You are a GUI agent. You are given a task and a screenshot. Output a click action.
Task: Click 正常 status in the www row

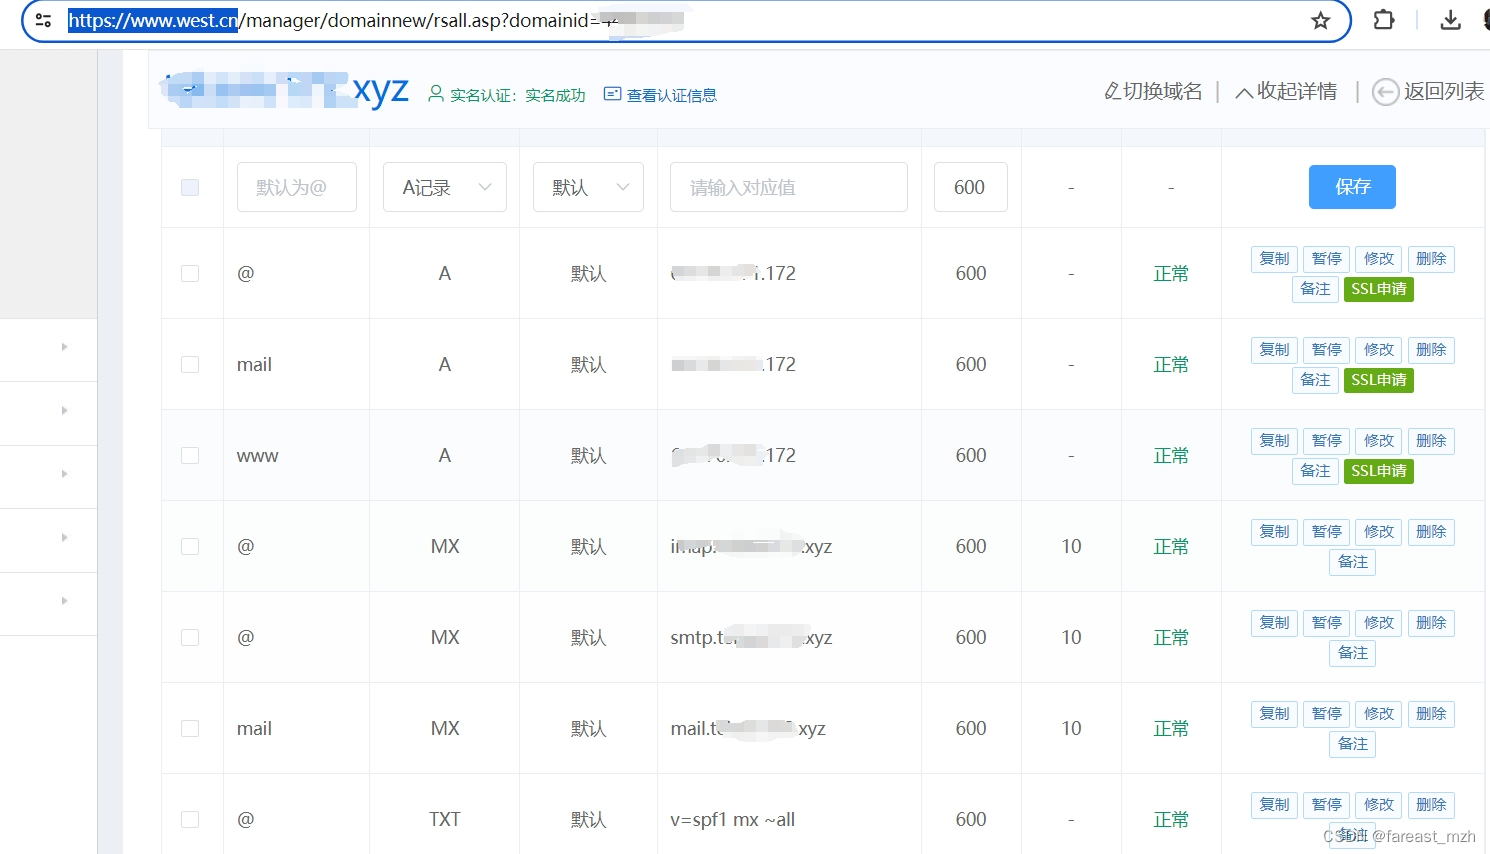click(1171, 456)
